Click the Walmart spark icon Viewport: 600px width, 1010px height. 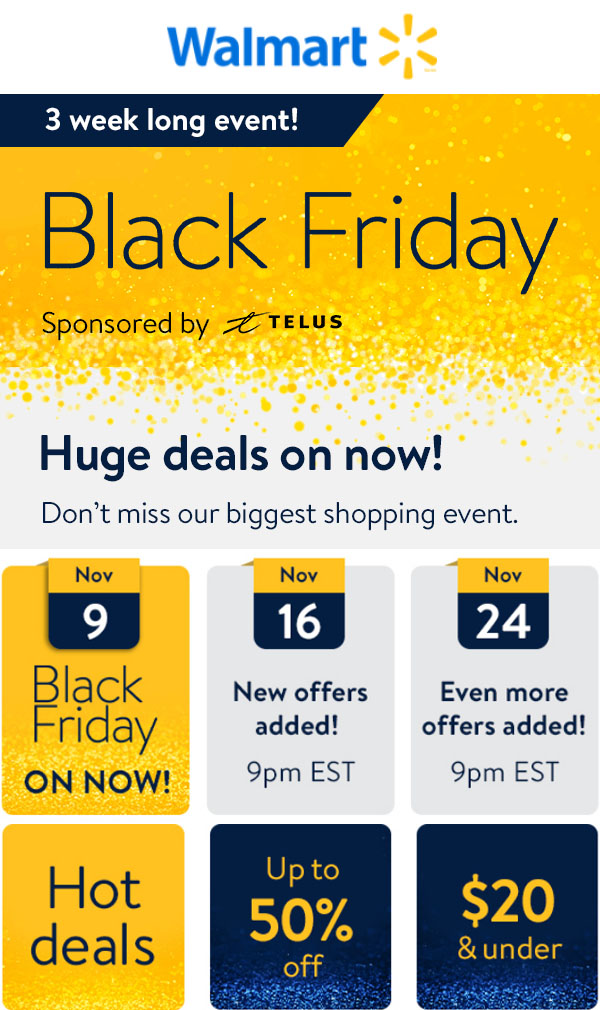pos(409,47)
